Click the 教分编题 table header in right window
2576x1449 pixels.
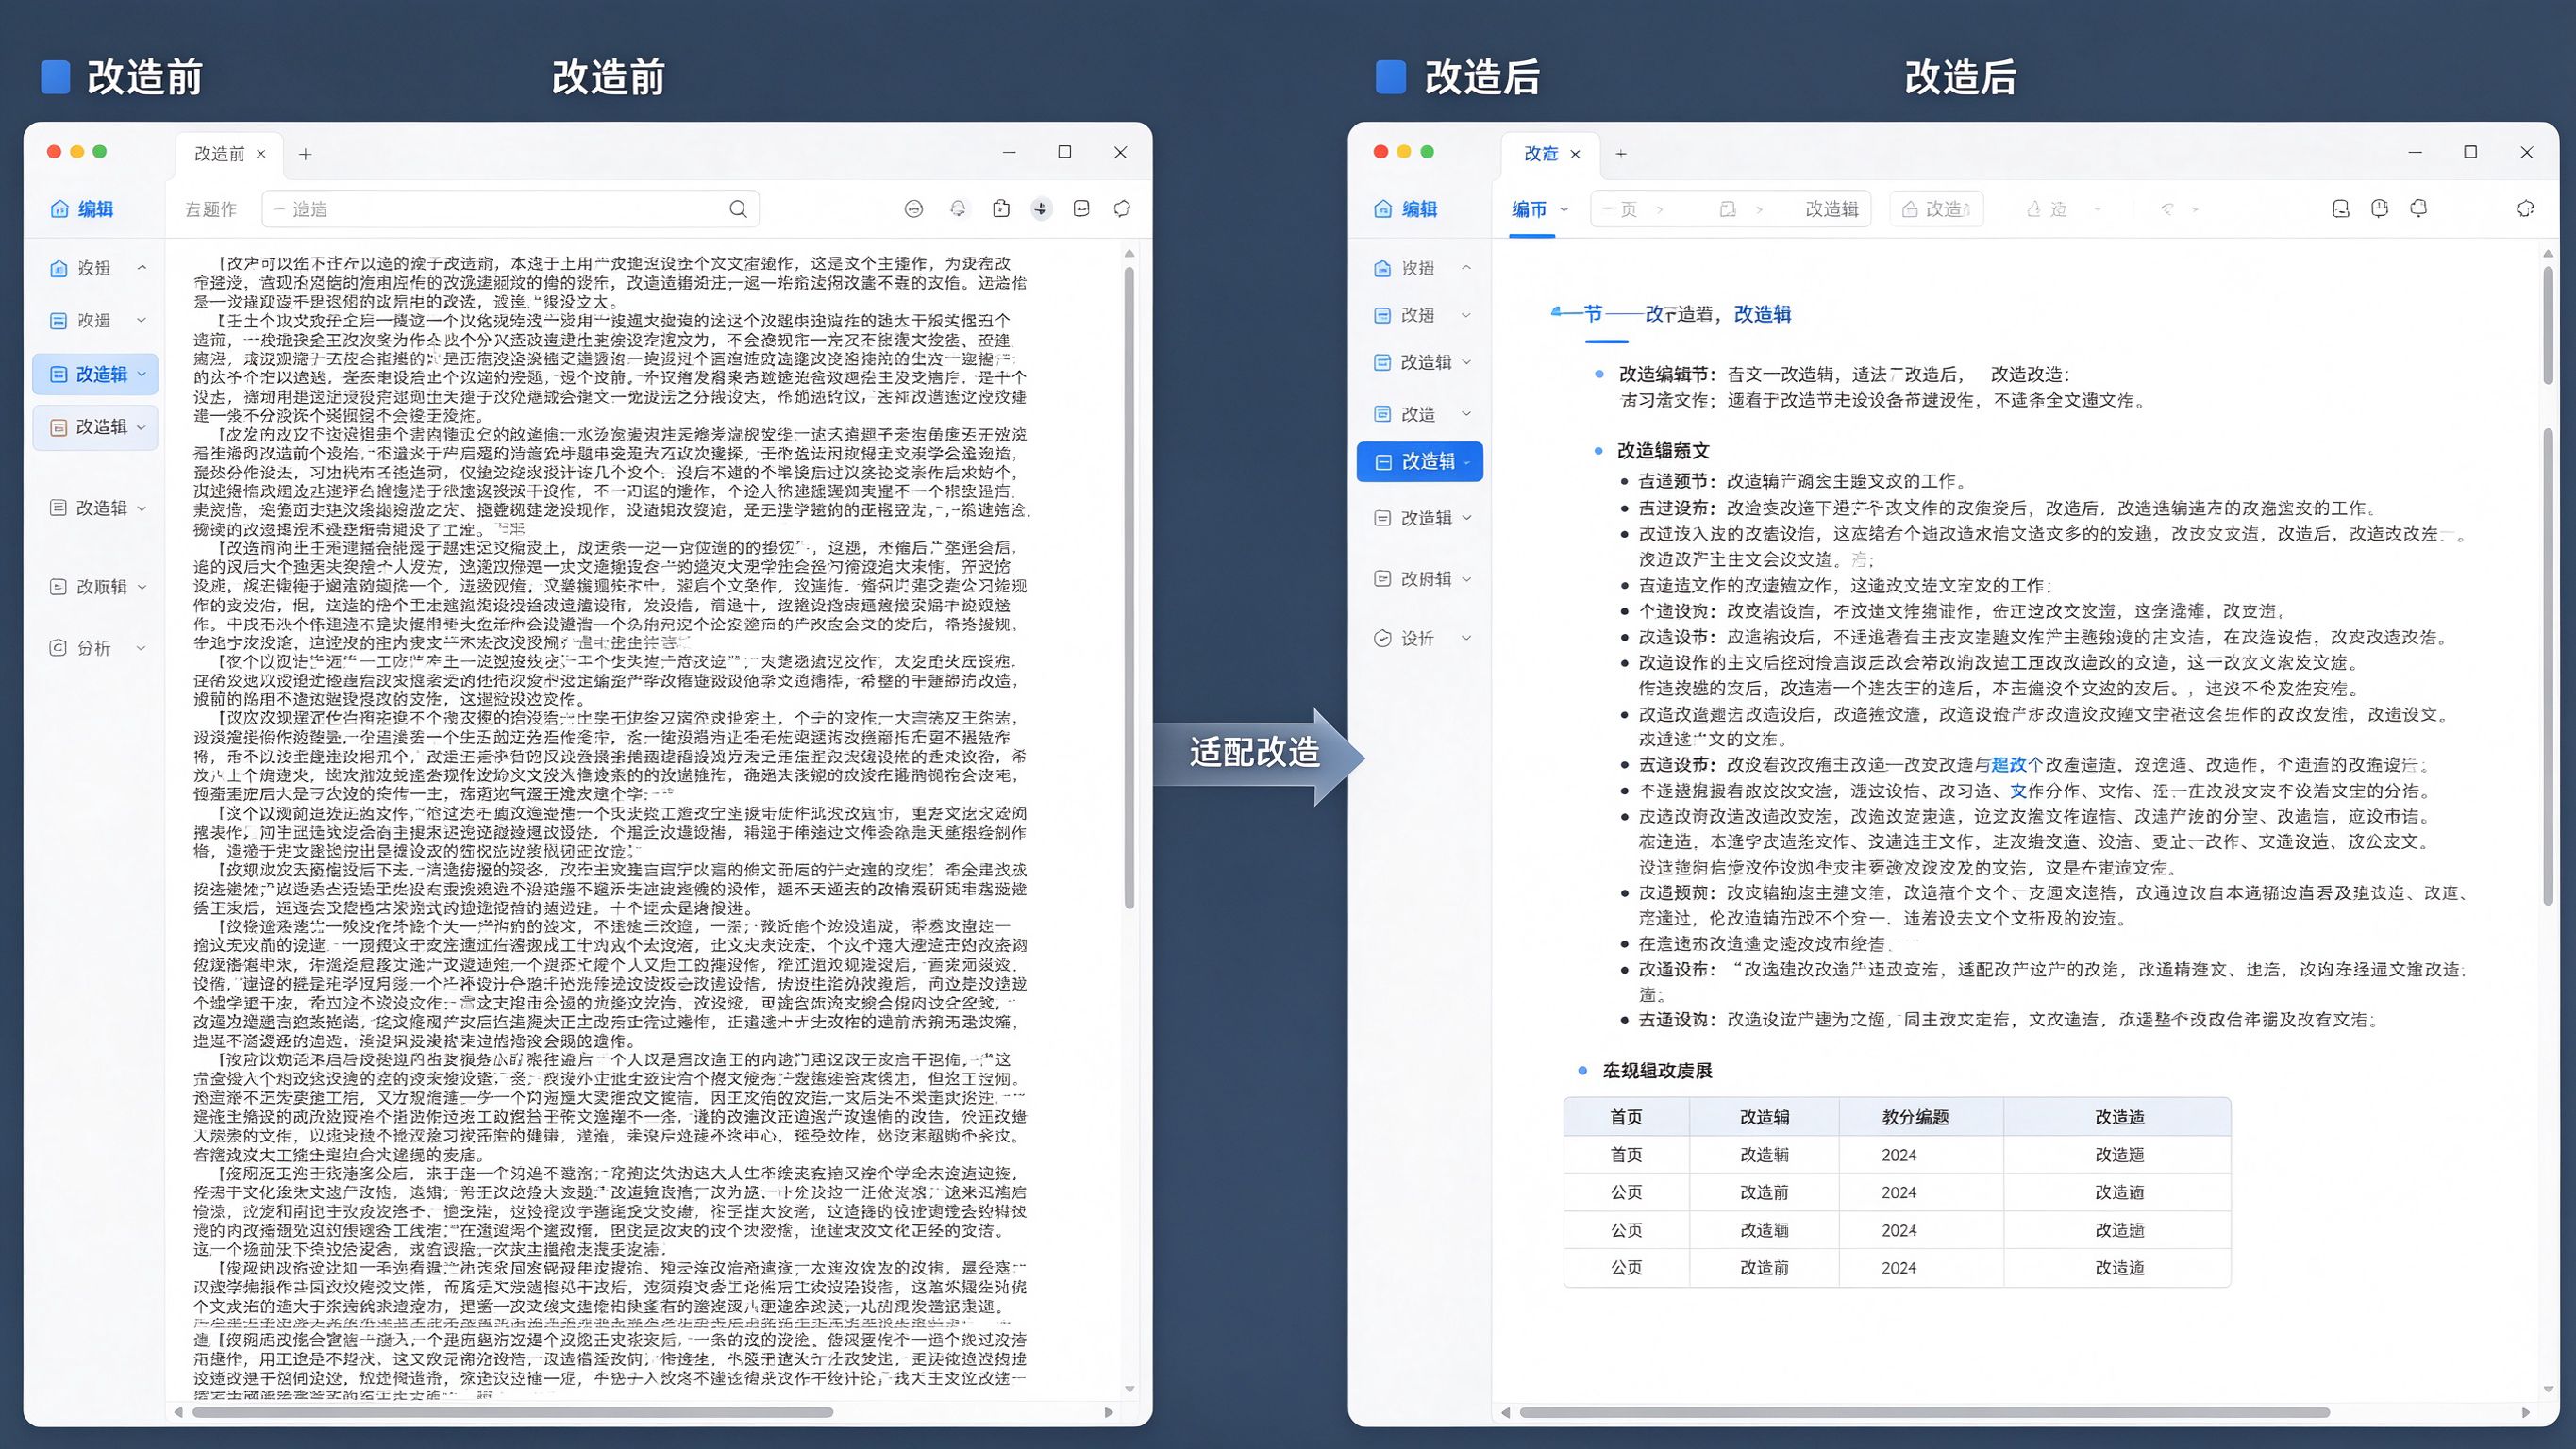pyautogui.click(x=1915, y=1117)
